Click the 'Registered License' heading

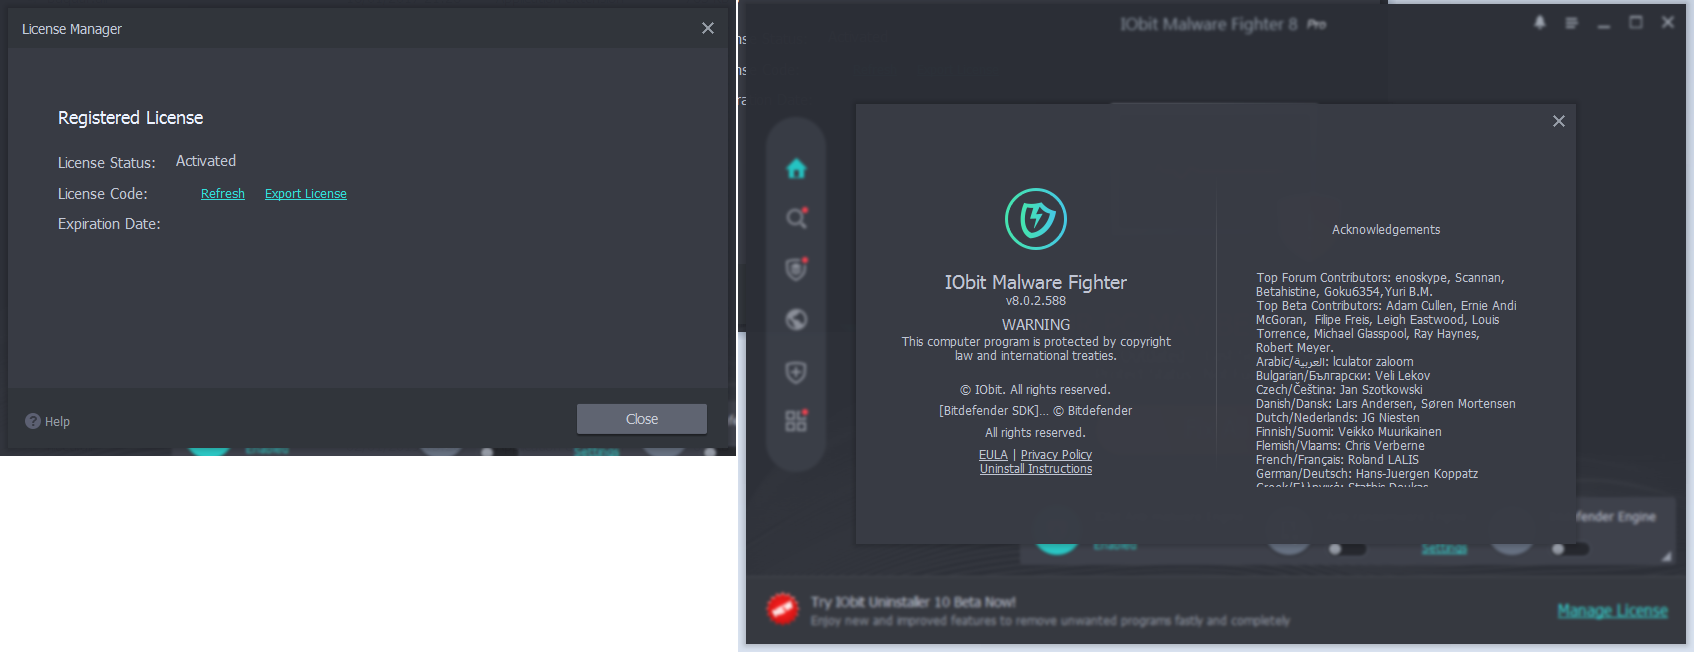[x=130, y=118]
